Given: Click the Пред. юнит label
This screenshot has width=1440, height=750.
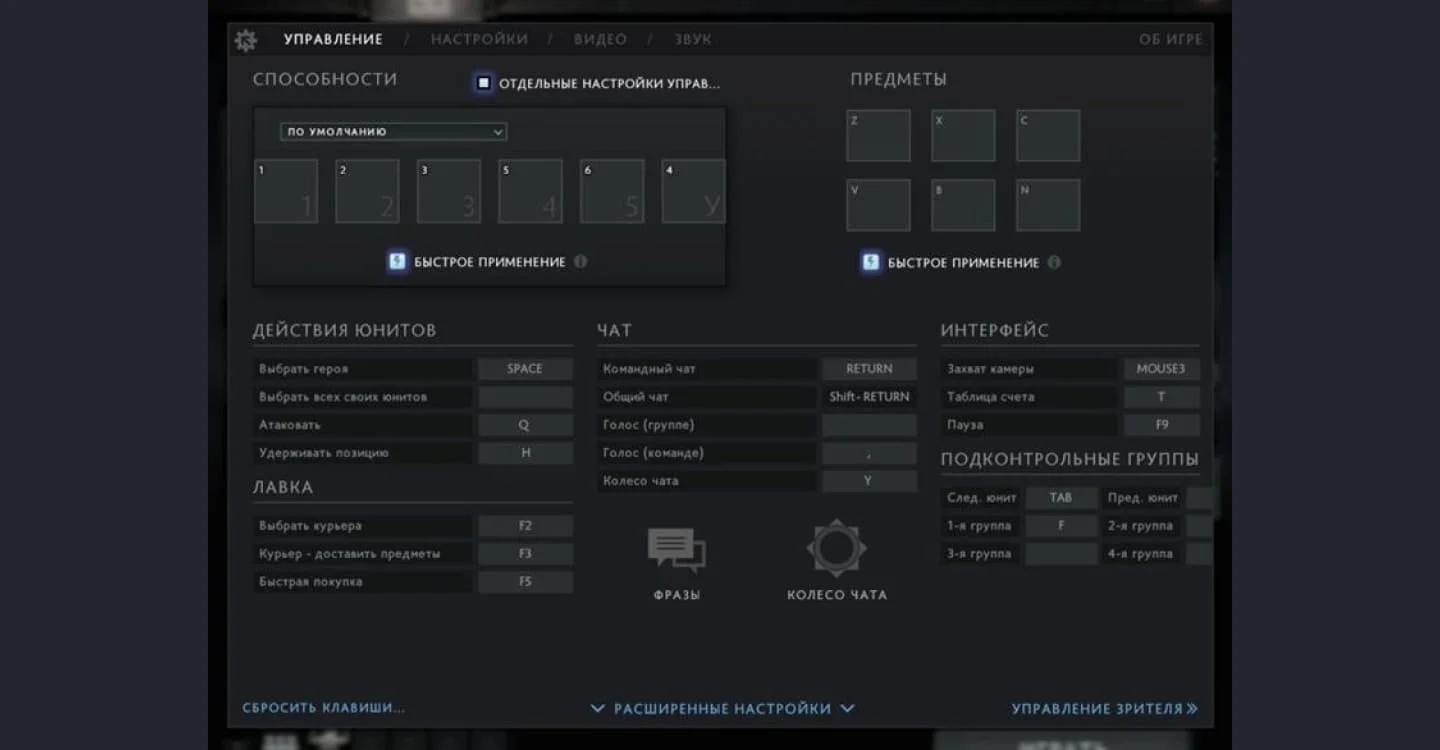Looking at the screenshot, I should click(1143, 498).
